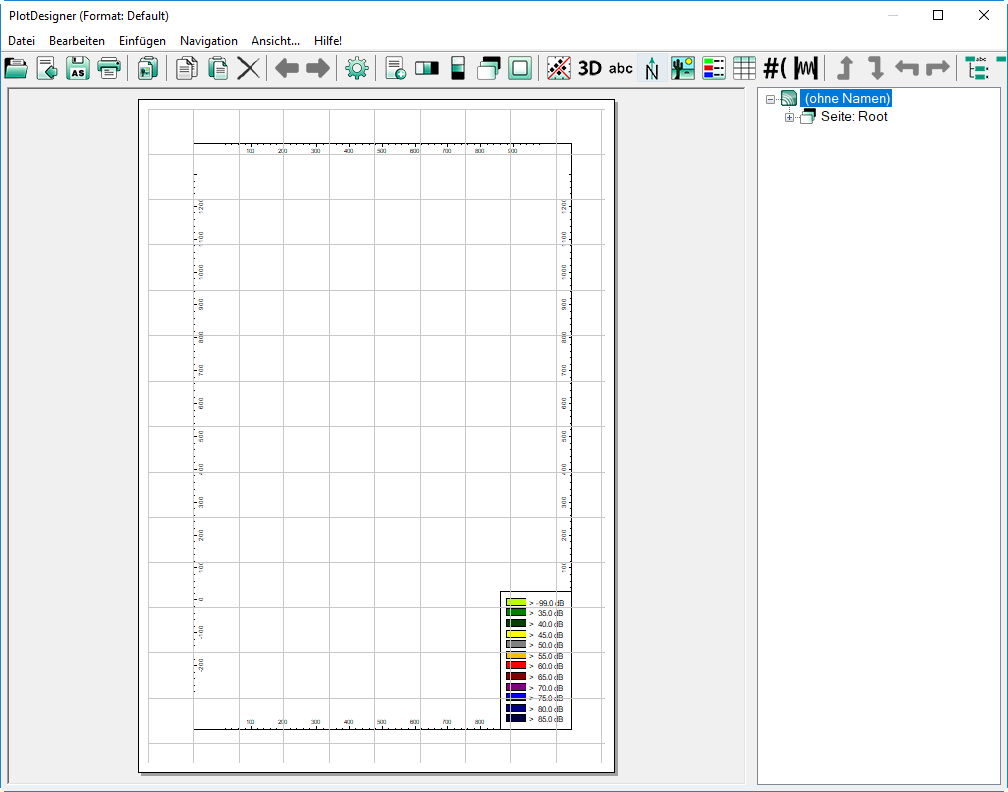Maximize the PlotDesigner window
The image size is (1008, 792).
point(938,15)
